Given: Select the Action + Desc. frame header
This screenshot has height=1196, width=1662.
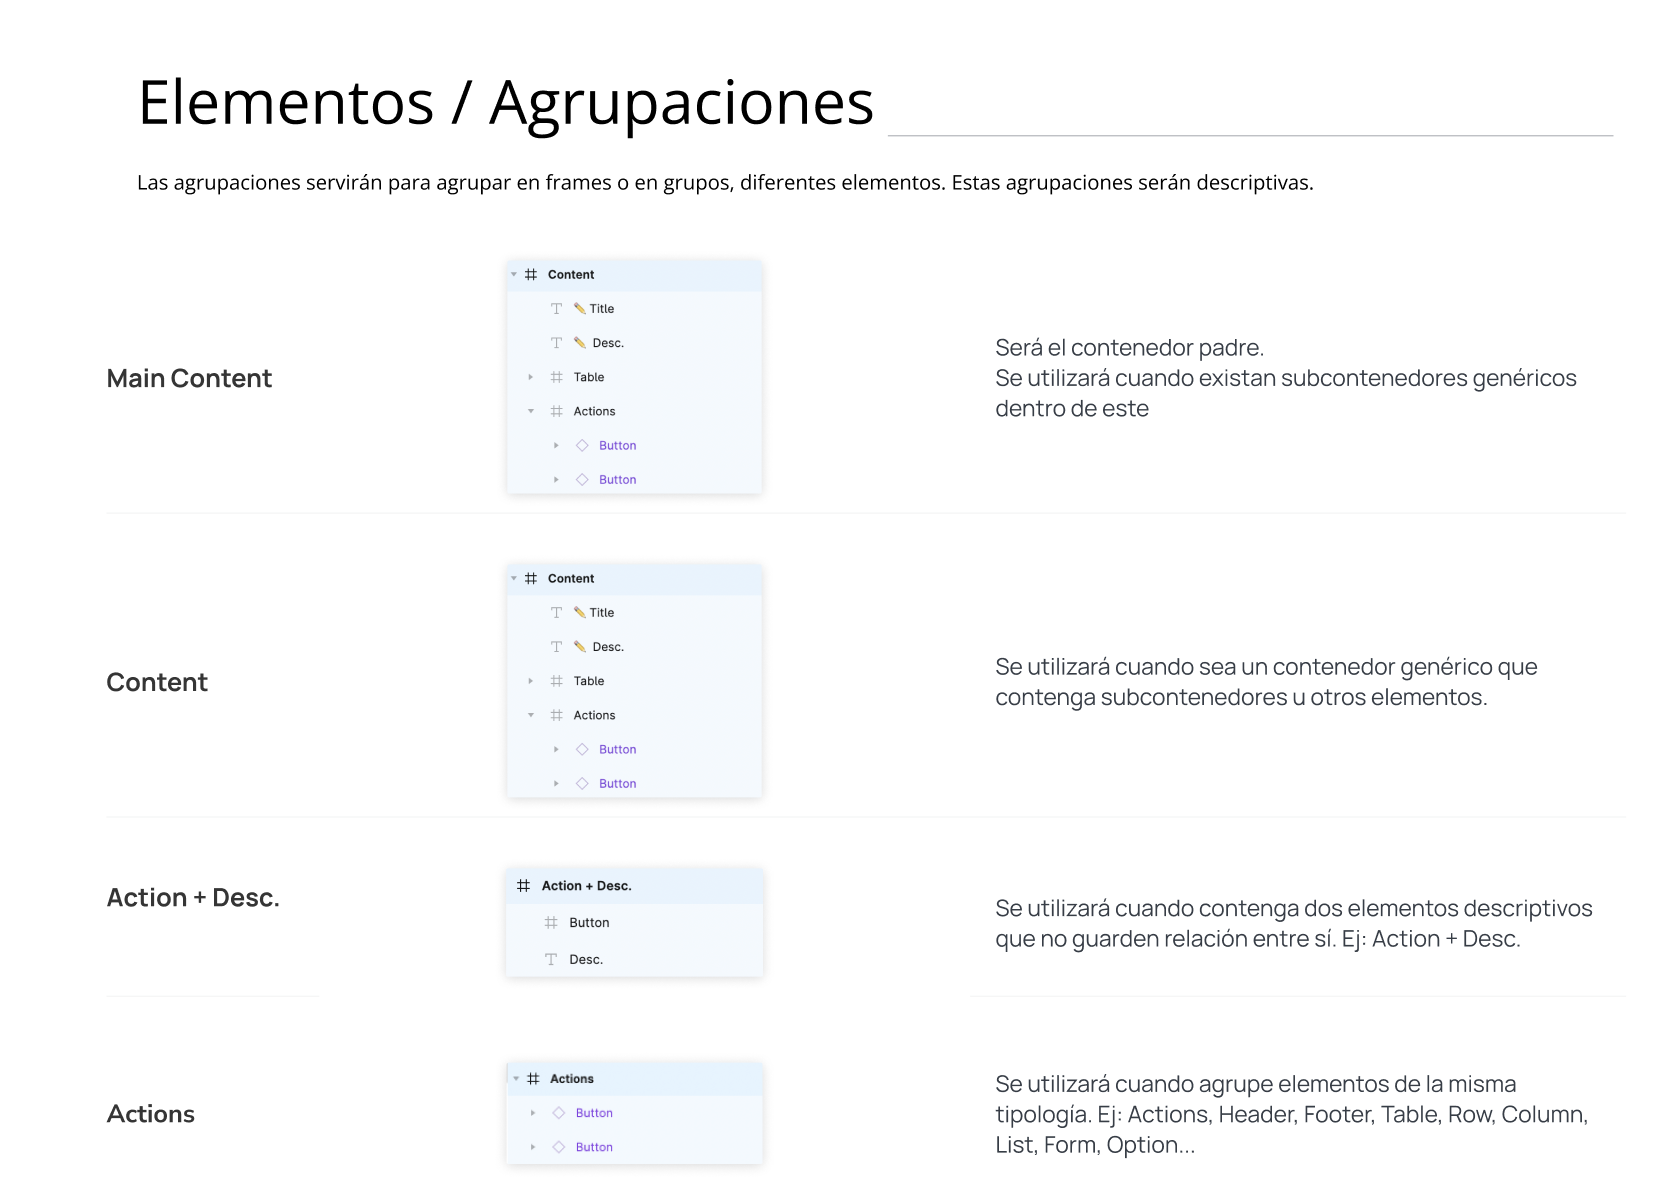Looking at the screenshot, I should [x=586, y=885].
